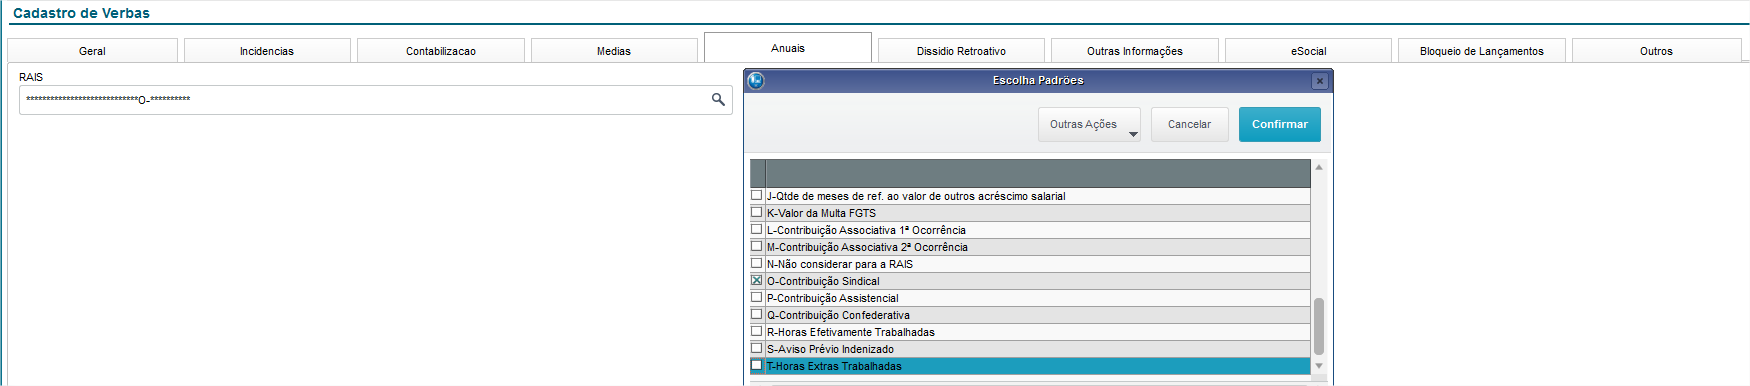Check N-Não considerar para a RAIS
Screen dimensions: 1750x386
click(x=757, y=264)
